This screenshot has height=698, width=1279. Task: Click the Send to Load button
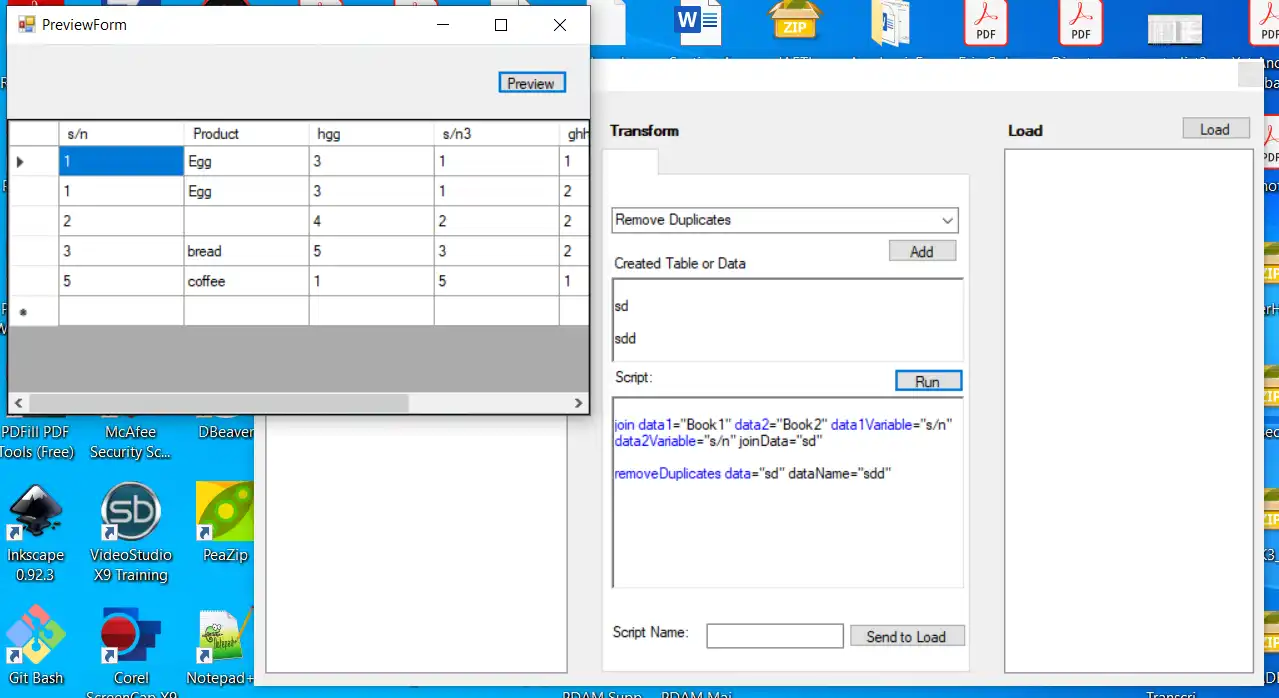(x=907, y=636)
